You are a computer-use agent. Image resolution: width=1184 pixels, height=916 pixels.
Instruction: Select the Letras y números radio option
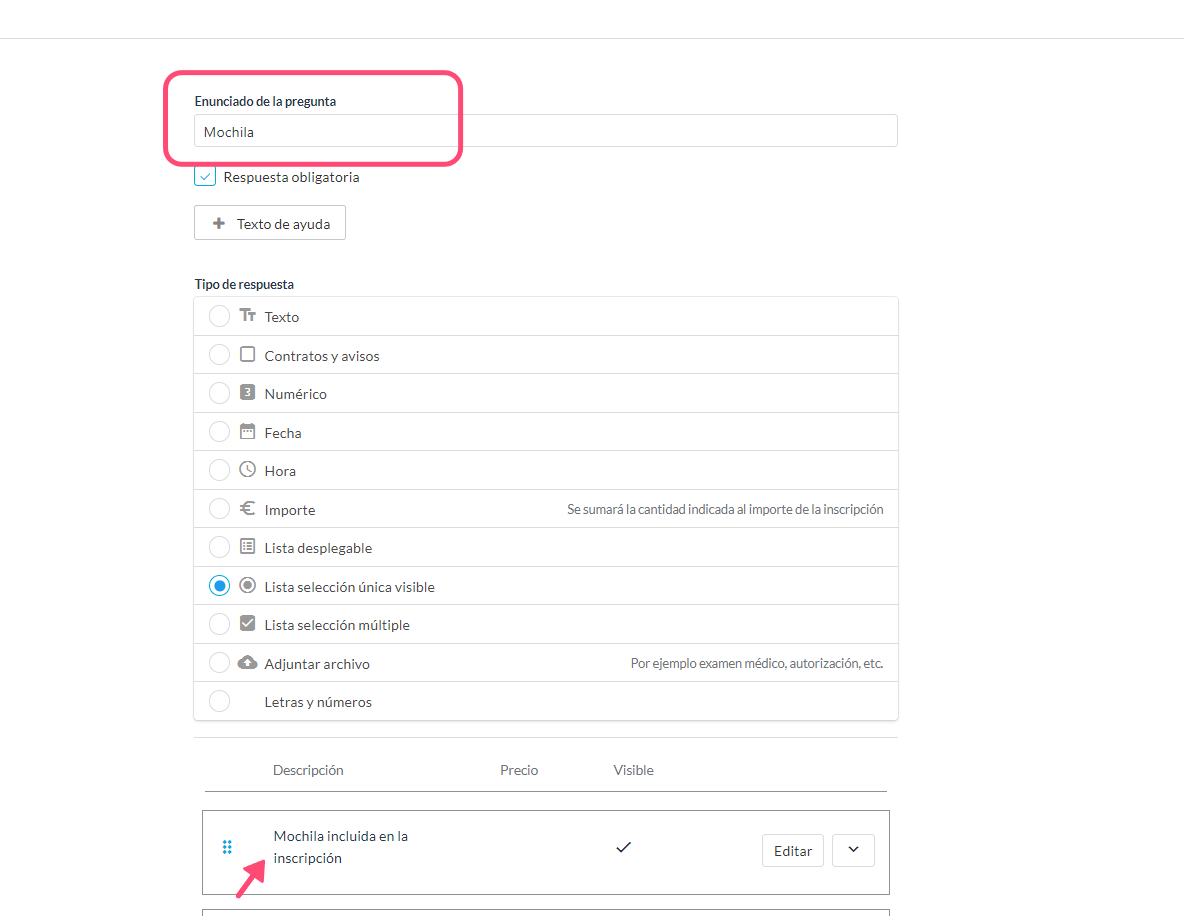click(x=219, y=702)
